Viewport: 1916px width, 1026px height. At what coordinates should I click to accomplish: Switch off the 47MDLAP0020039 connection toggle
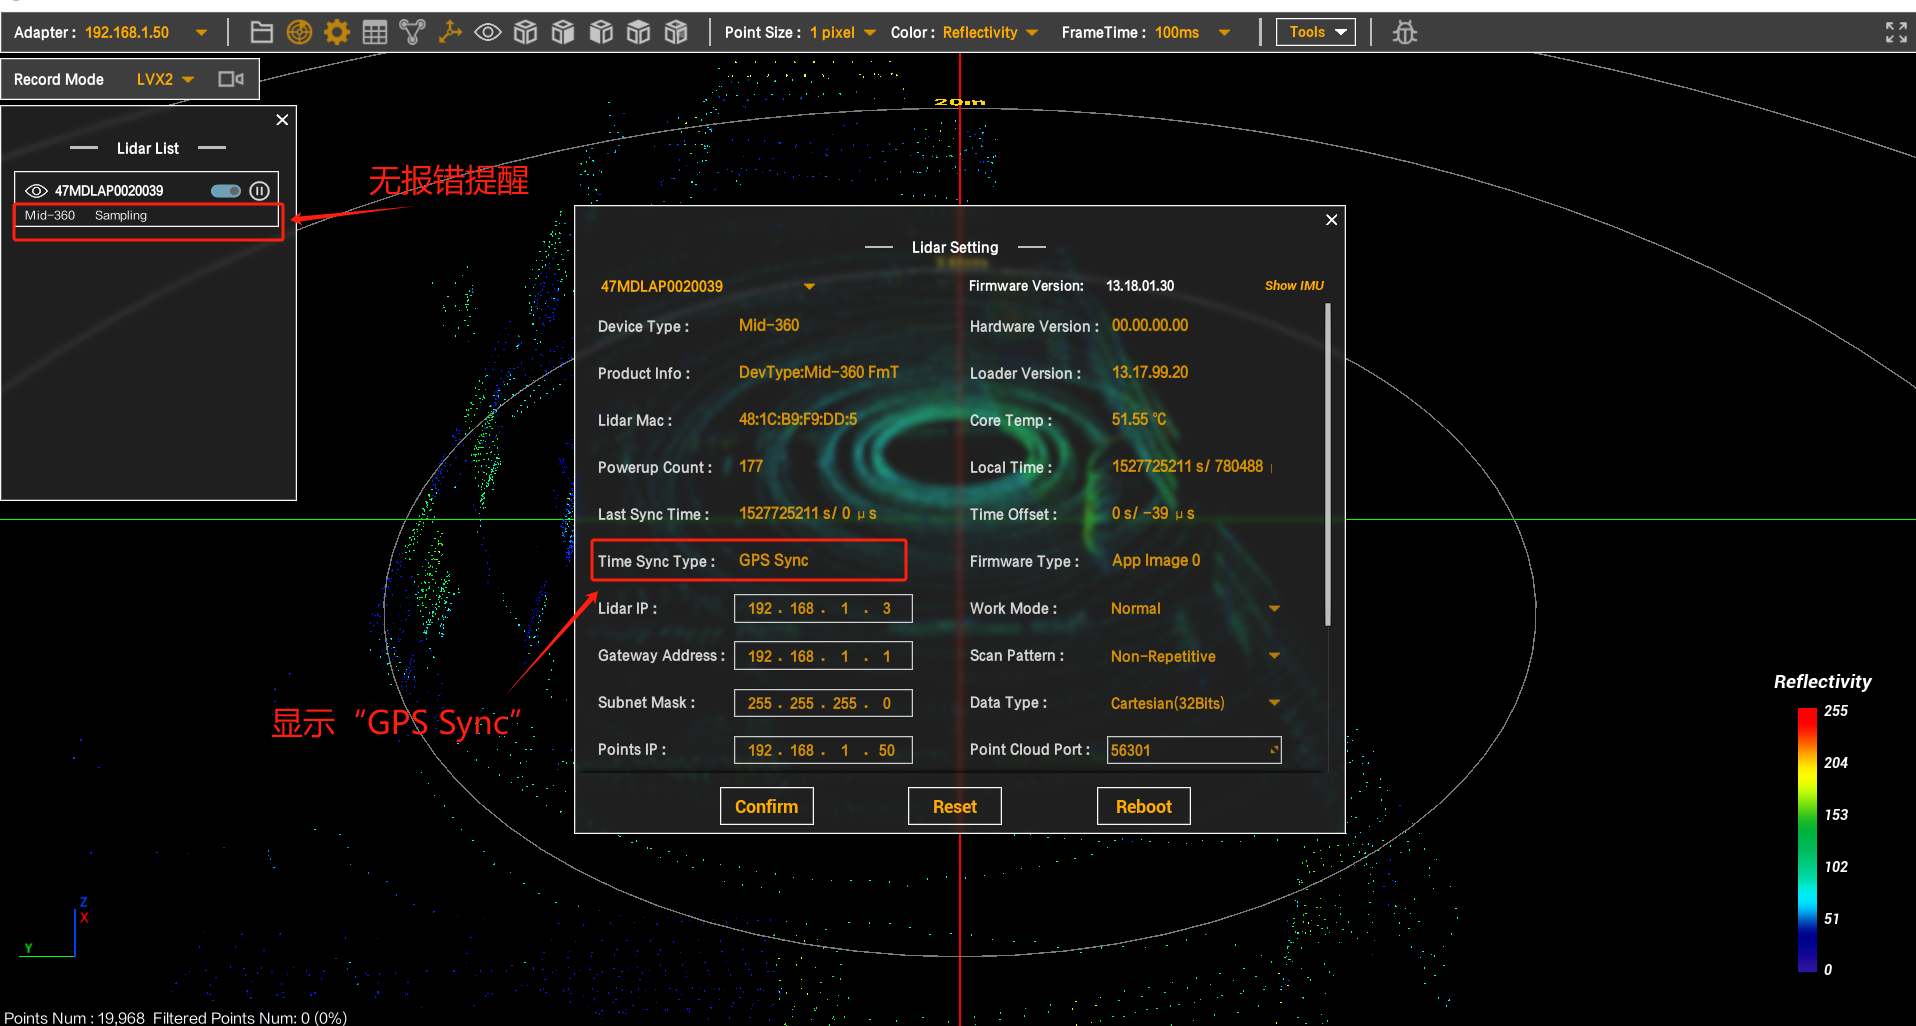(226, 190)
